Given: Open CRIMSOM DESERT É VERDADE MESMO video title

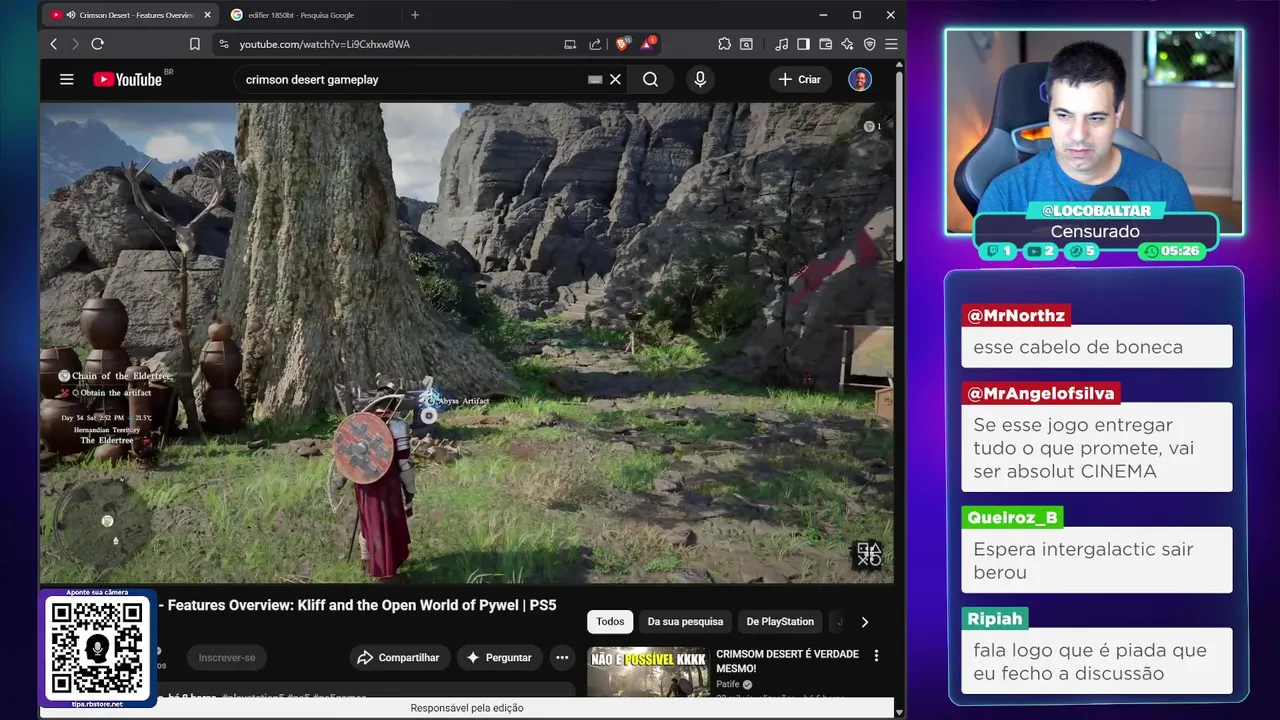Looking at the screenshot, I should tap(787, 660).
